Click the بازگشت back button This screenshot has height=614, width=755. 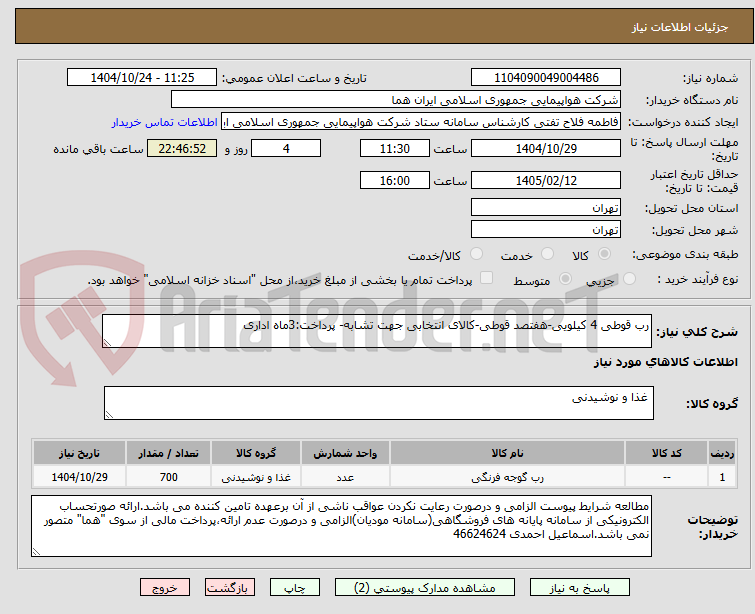point(229,588)
